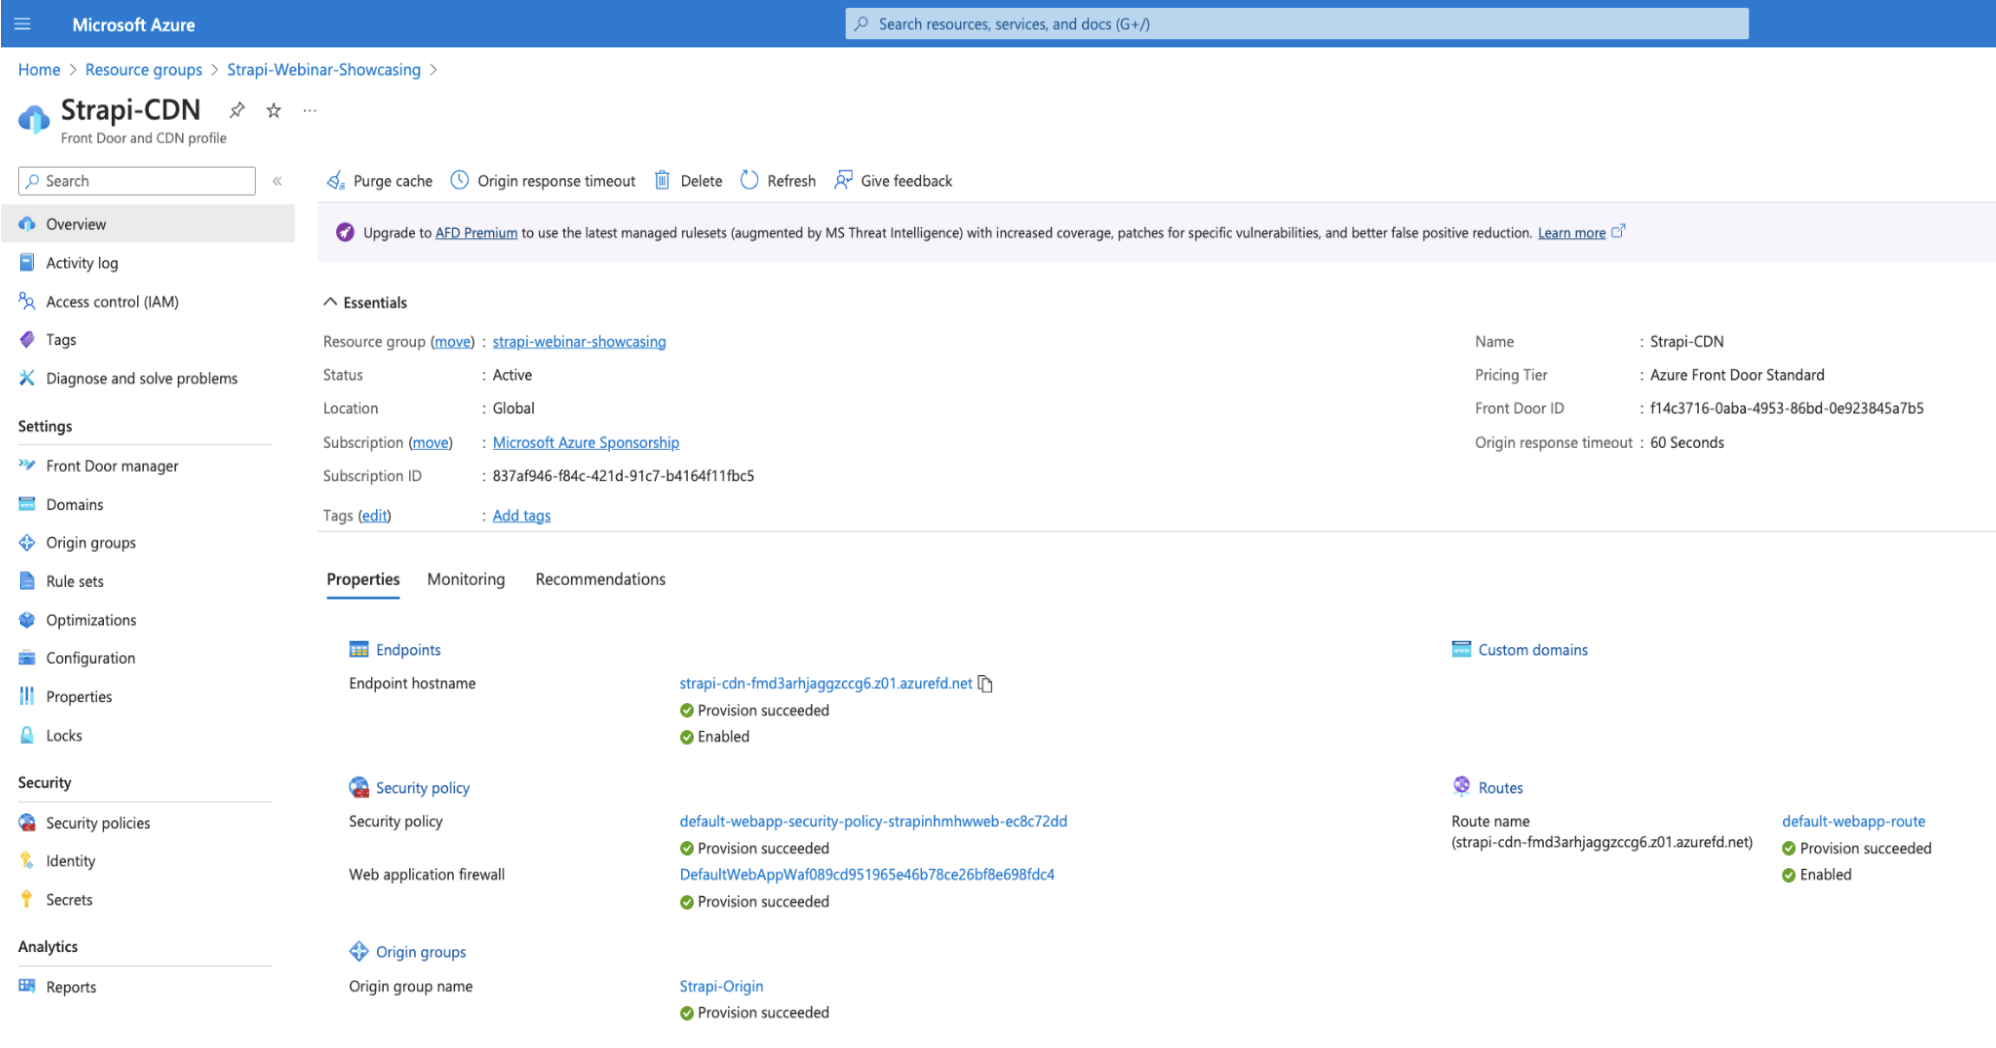Open the hamburger portal menu
Image resolution: width=1996 pixels, height=1048 pixels.
(x=22, y=24)
